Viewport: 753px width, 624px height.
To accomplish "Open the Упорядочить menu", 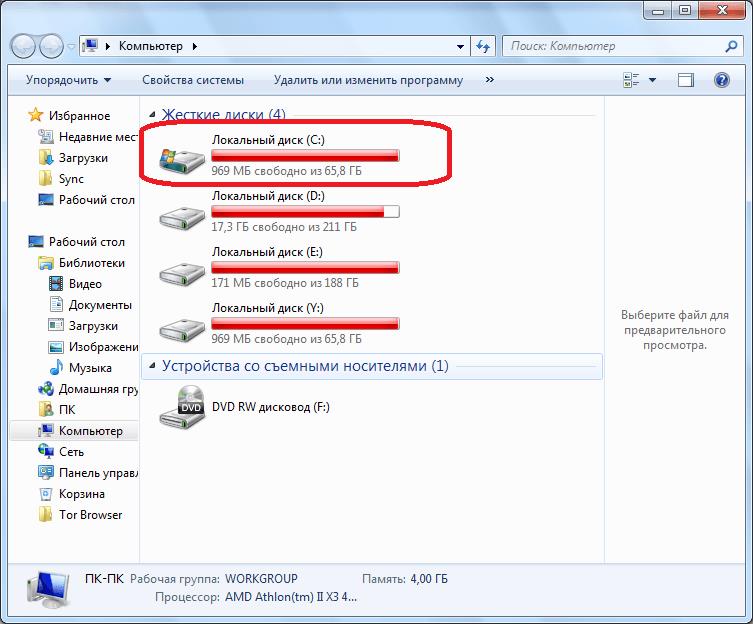I will click(68, 80).
